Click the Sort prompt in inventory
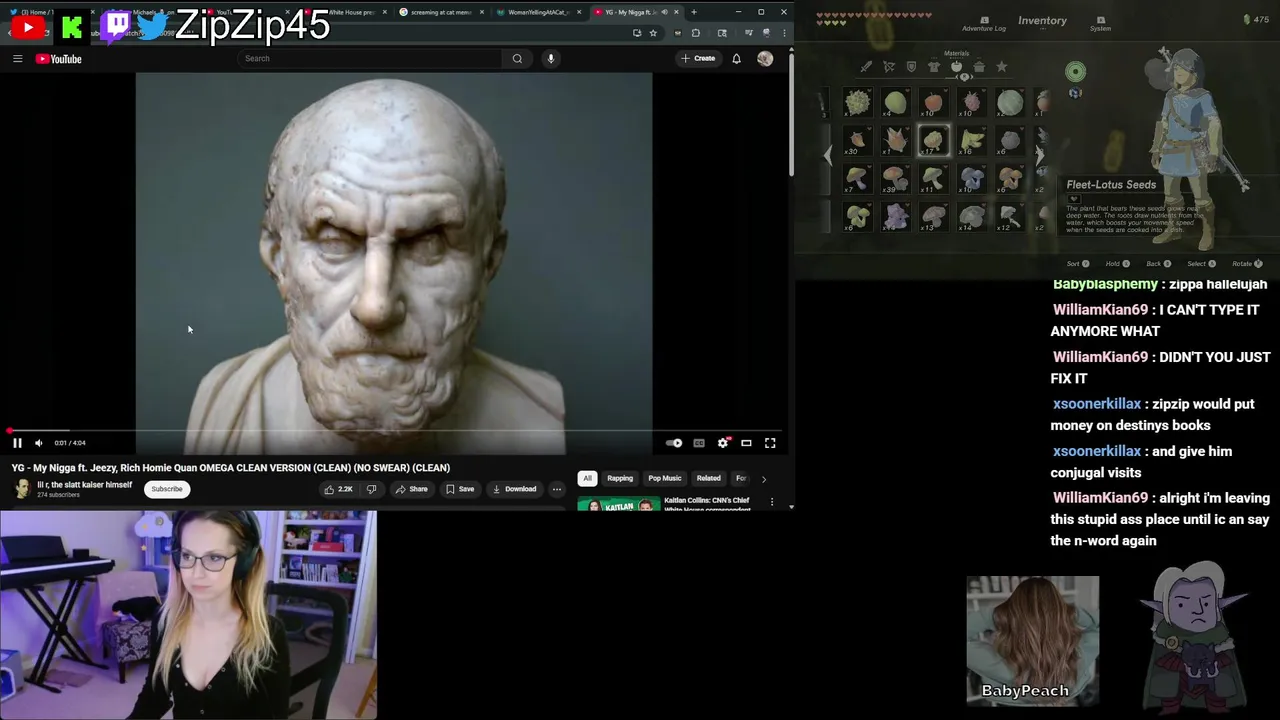This screenshot has width=1280, height=720. click(1079, 264)
